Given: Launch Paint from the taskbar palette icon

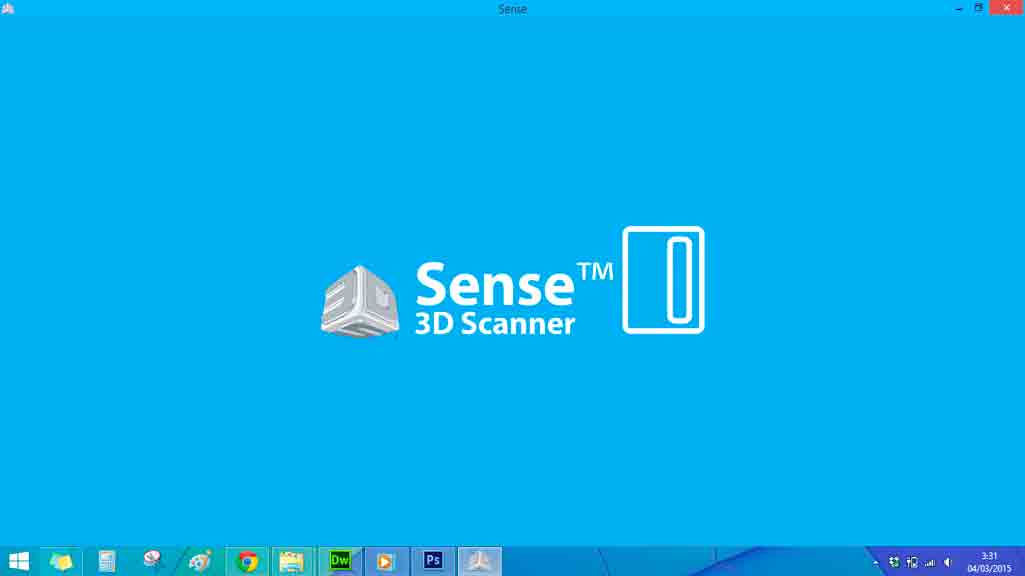Looking at the screenshot, I should click(199, 561).
